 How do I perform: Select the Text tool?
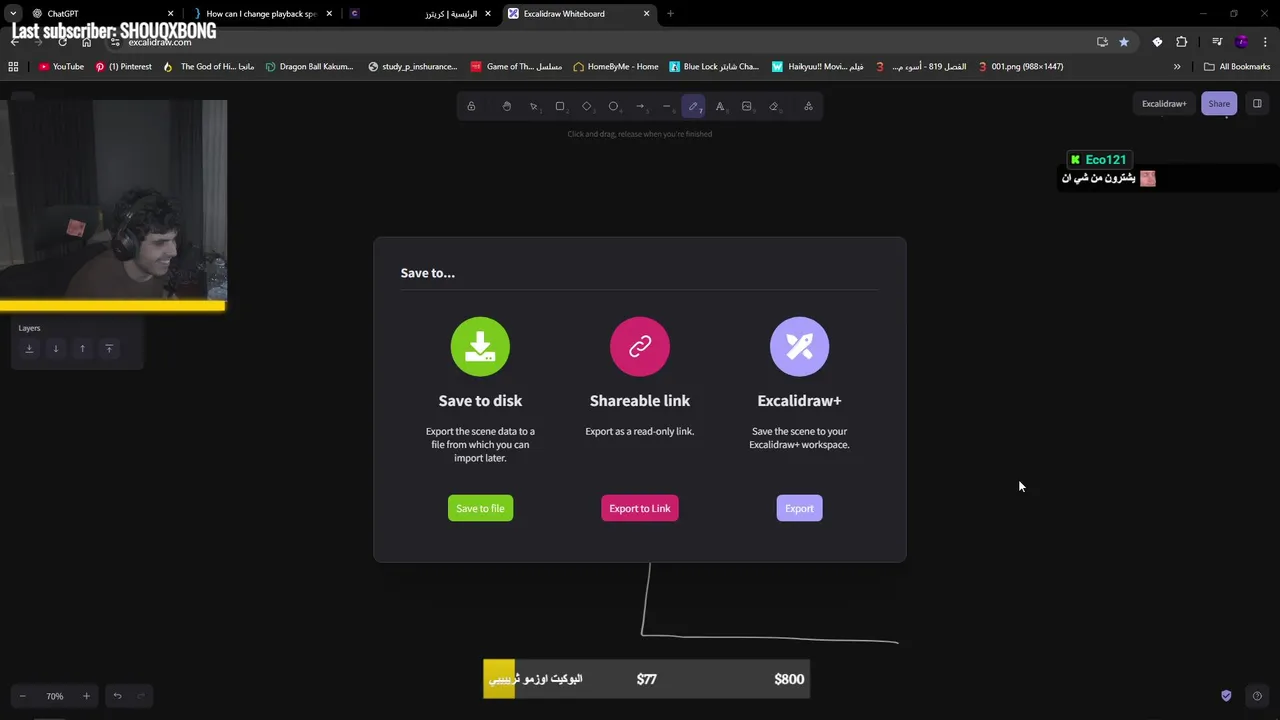pos(720,106)
